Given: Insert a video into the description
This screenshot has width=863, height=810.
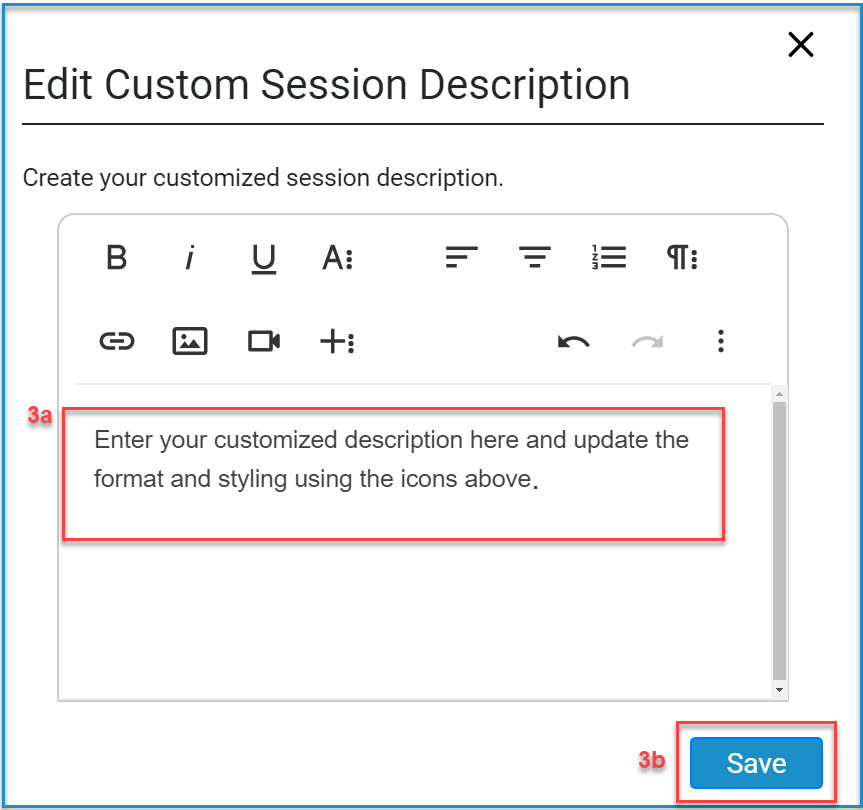Looking at the screenshot, I should click(264, 341).
